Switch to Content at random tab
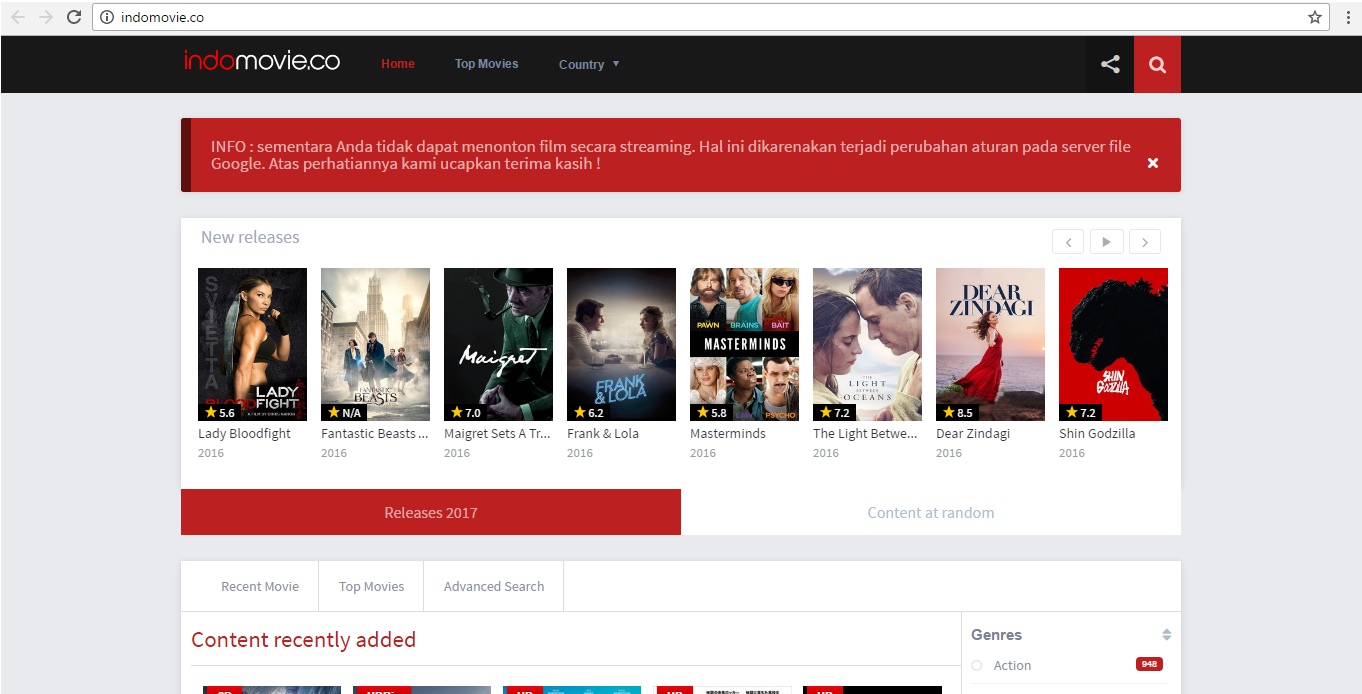The height and width of the screenshot is (694, 1362). coord(931,512)
